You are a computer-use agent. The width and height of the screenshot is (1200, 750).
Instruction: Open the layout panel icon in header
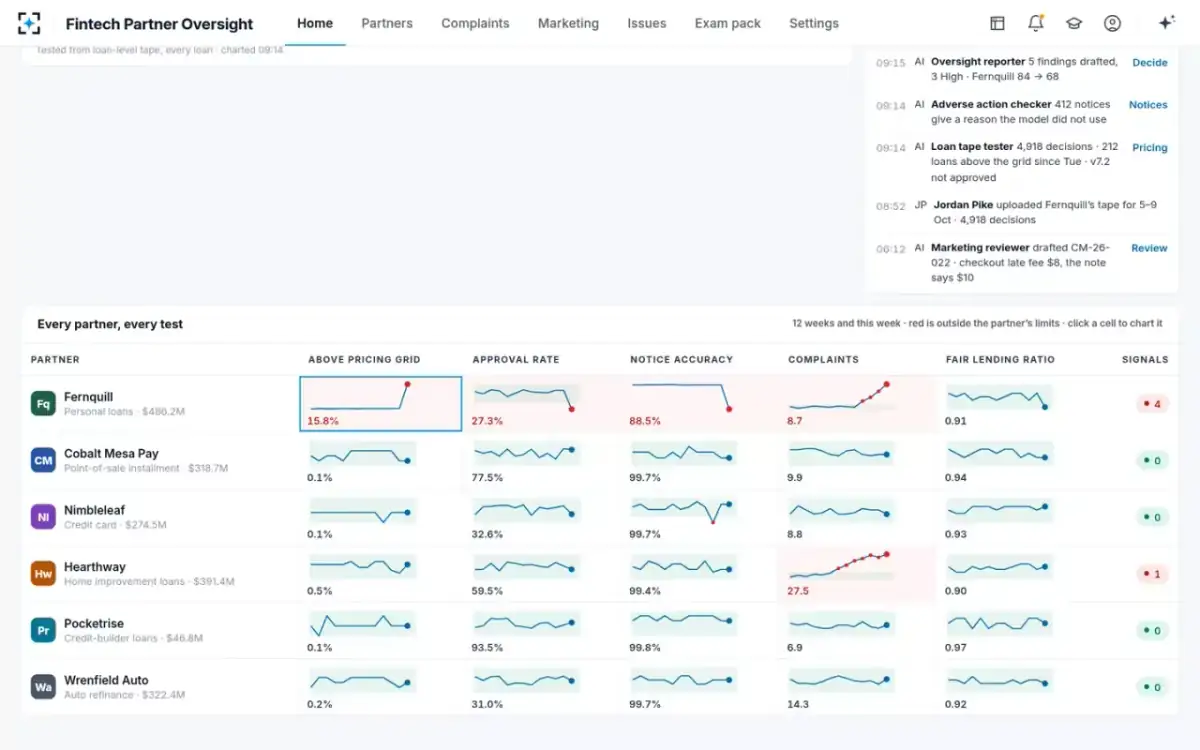click(x=997, y=23)
